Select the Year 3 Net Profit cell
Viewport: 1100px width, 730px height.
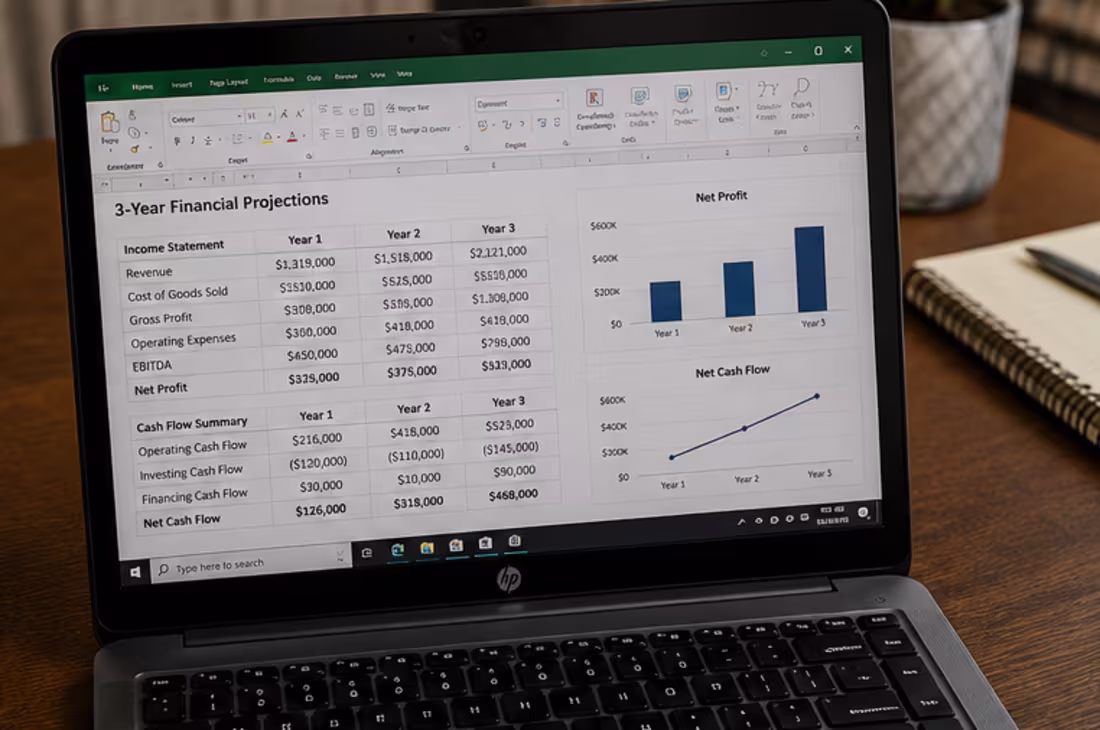click(506, 365)
